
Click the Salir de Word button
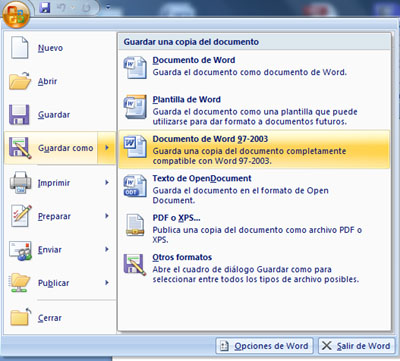tap(356, 346)
